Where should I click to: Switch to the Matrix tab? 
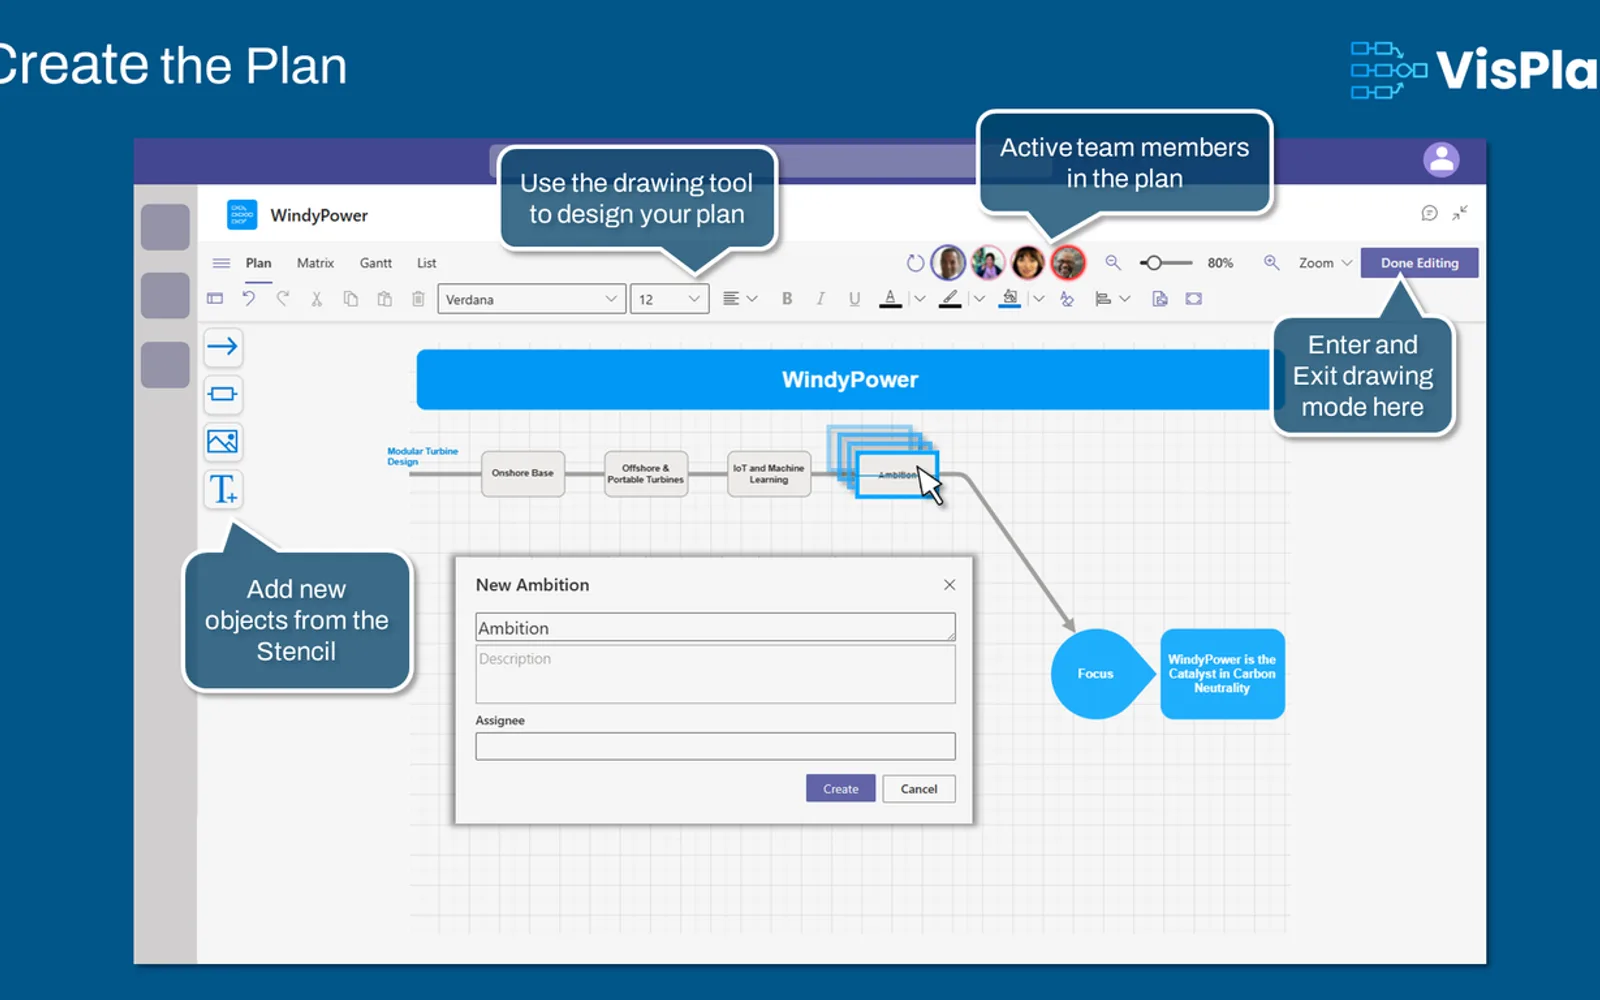pos(315,263)
